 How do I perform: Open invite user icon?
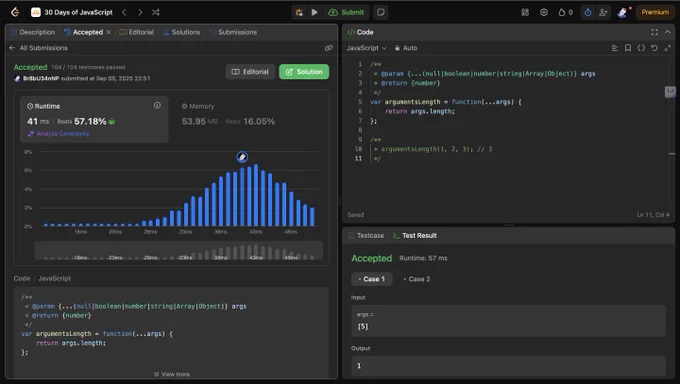pos(603,12)
